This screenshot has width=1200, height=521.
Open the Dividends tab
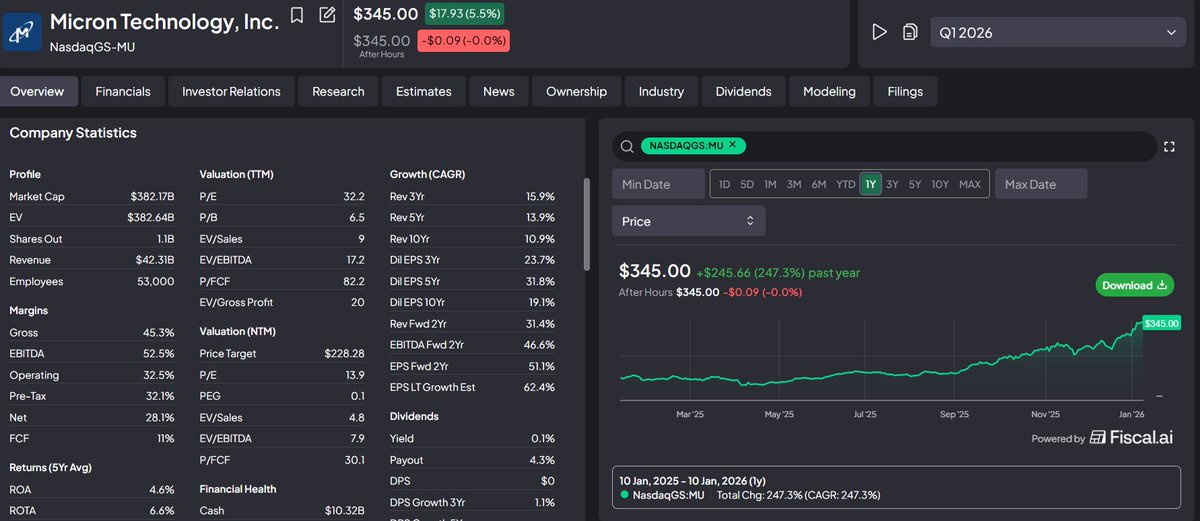pos(744,91)
